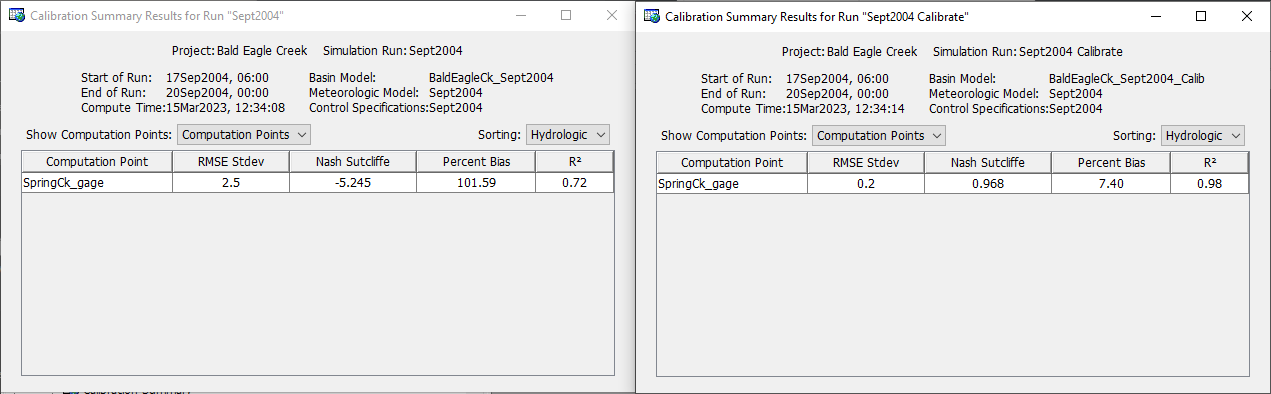Select the 0.968 Nash Sutcliffe cell
Screen dimensions: 1271x394
click(987, 183)
